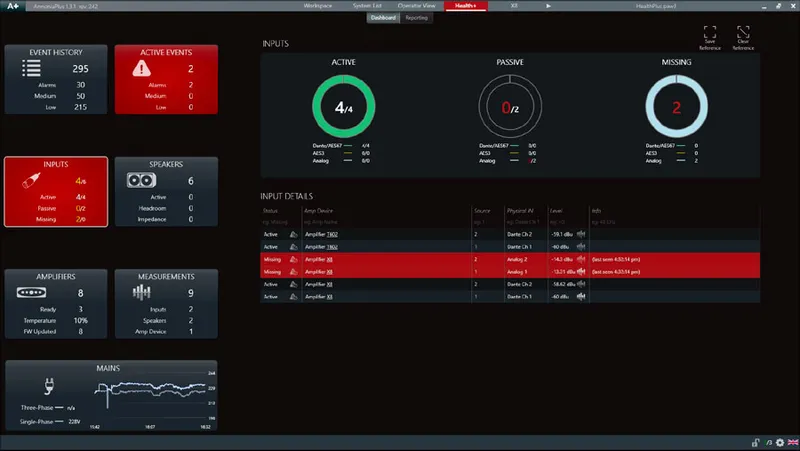Click the Level filter field
800x451 pixels.
568,222
